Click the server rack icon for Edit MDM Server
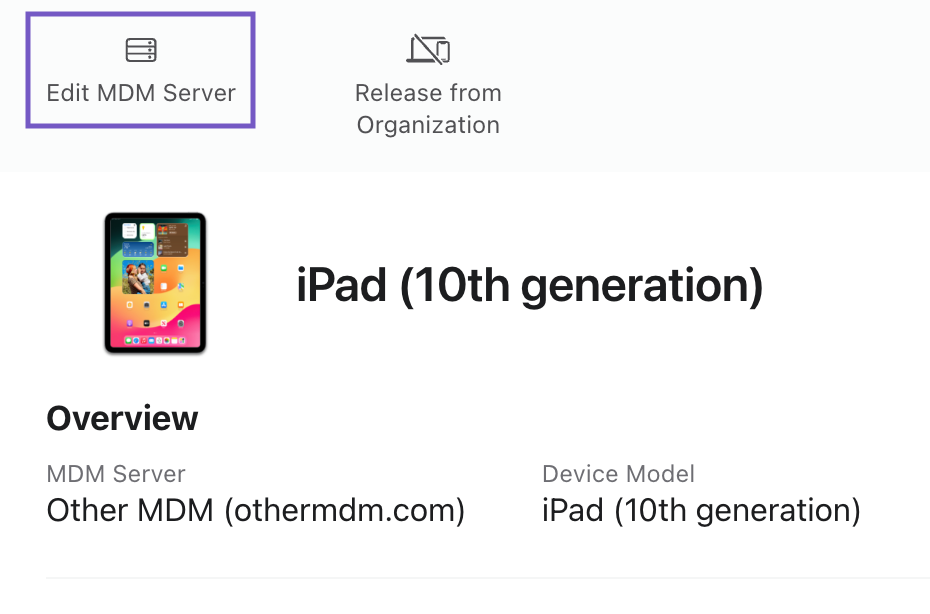Viewport: 930px width, 614px height. (x=141, y=50)
